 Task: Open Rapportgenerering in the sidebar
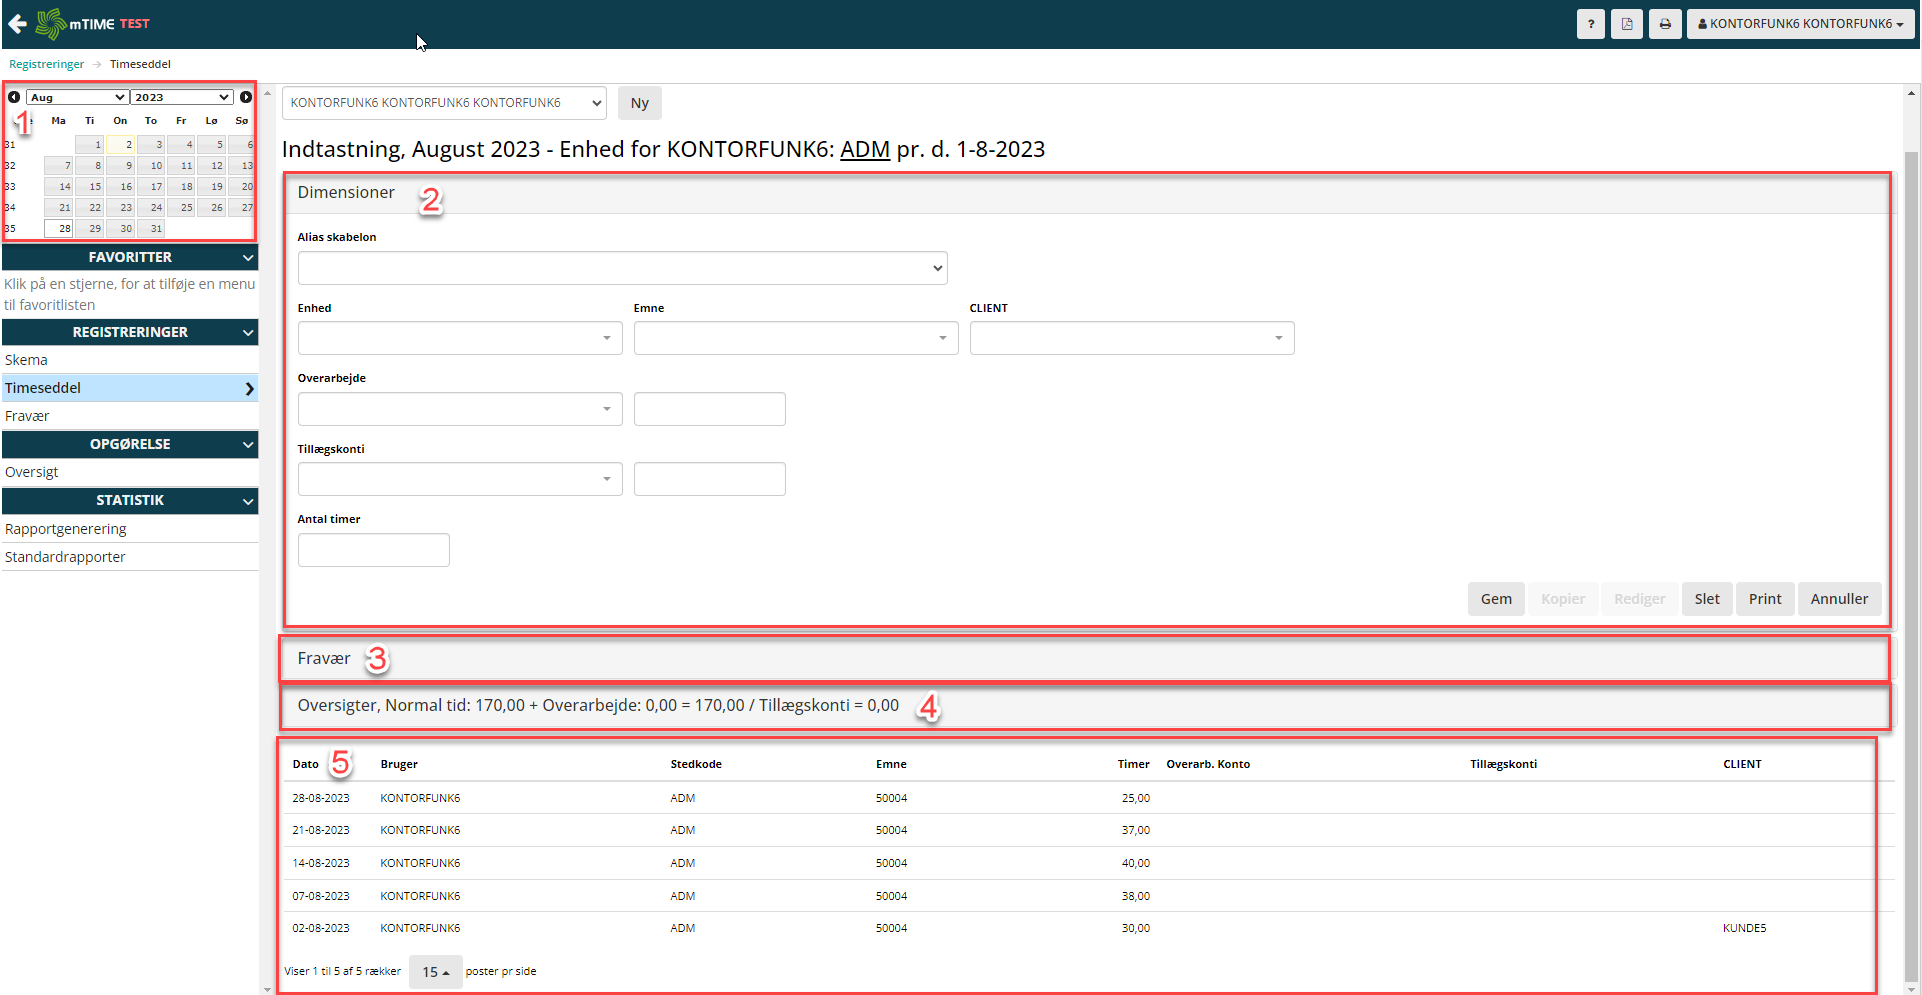tap(66, 529)
